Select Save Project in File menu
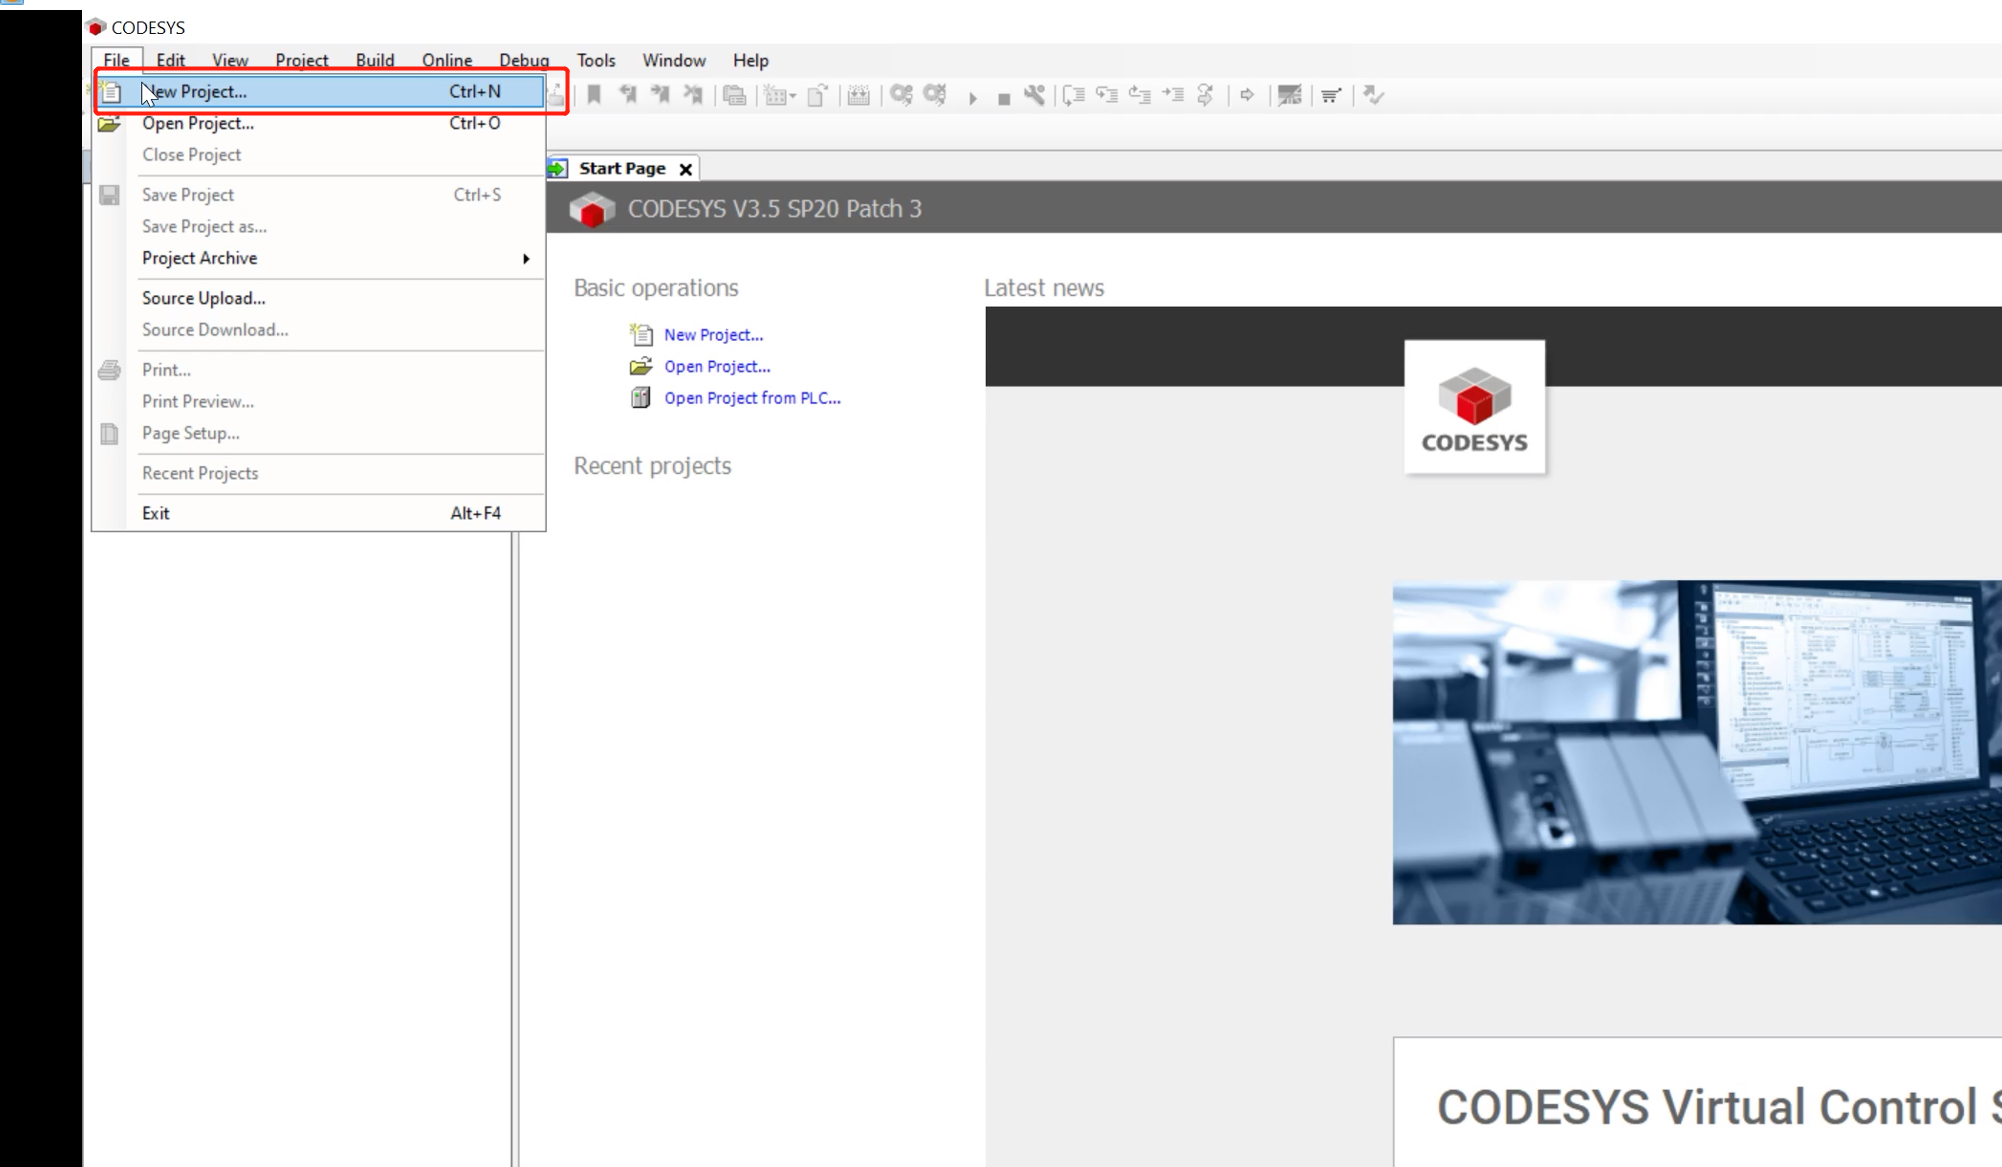Image resolution: width=2002 pixels, height=1167 pixels. 320,195
